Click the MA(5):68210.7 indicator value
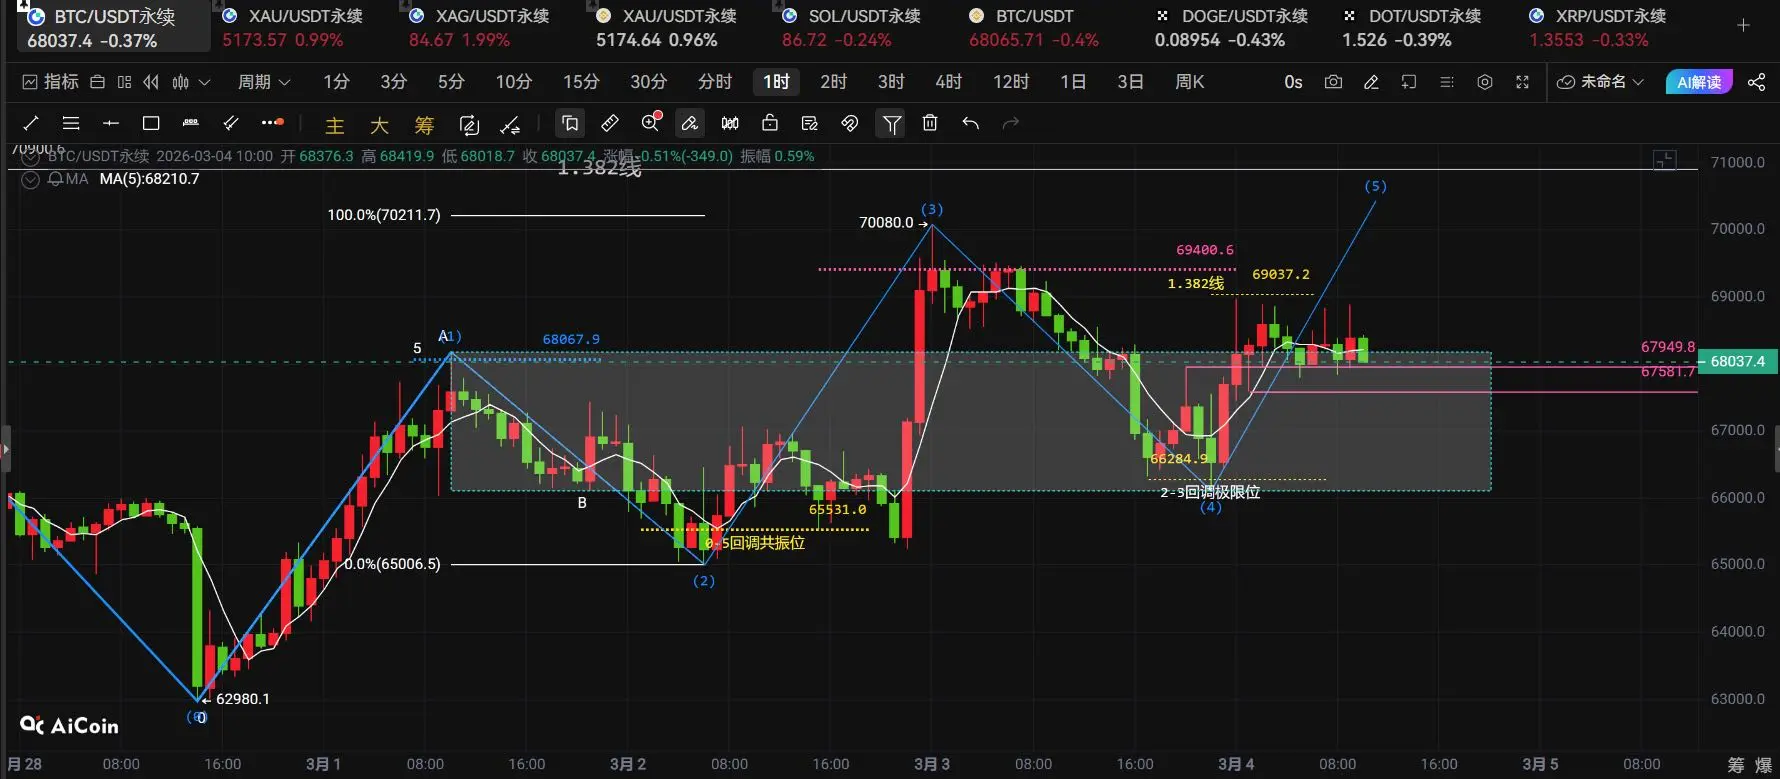 (x=149, y=179)
